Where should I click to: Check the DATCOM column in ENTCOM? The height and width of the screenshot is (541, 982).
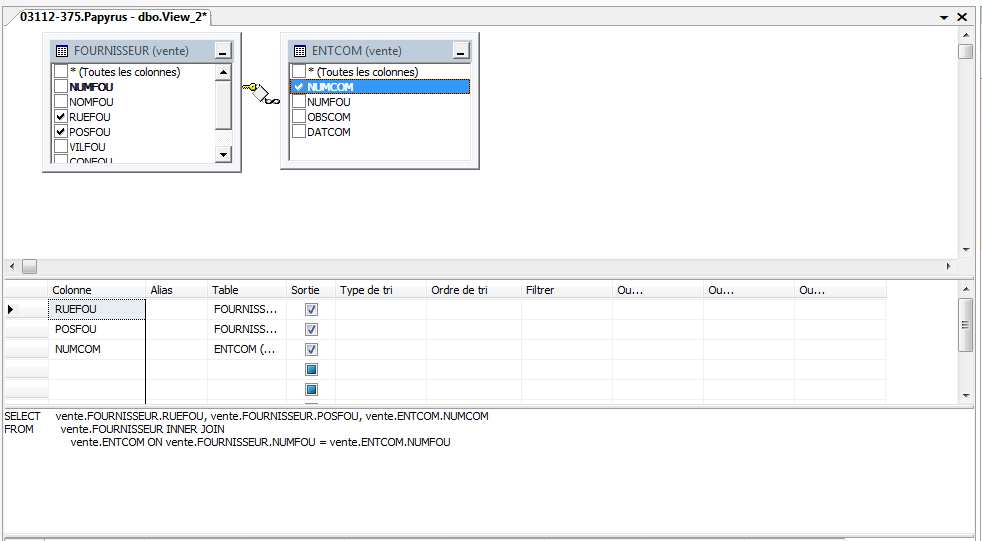(298, 132)
